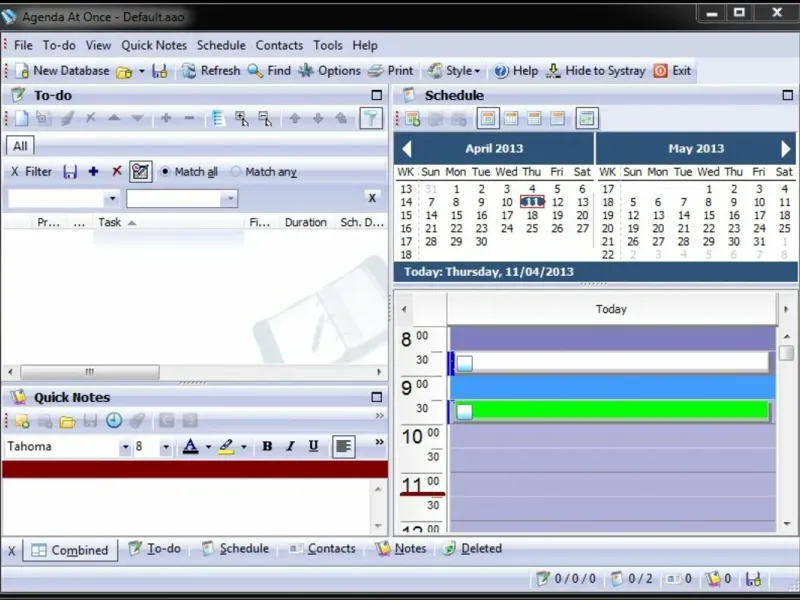Expand the open database dropdown arrow
Image resolution: width=800 pixels, height=600 pixels.
click(x=141, y=71)
